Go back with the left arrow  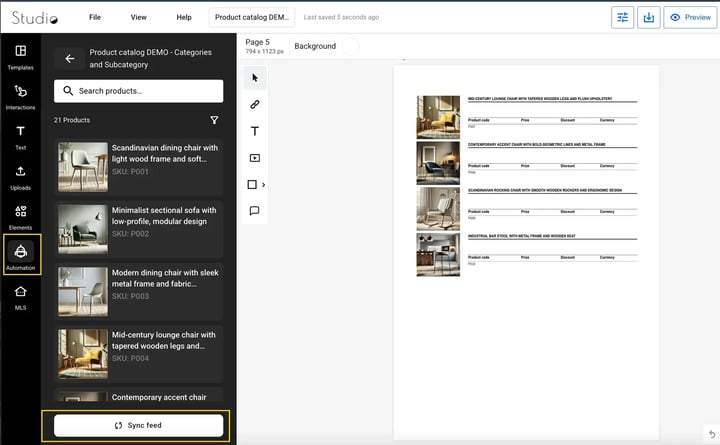pos(69,58)
